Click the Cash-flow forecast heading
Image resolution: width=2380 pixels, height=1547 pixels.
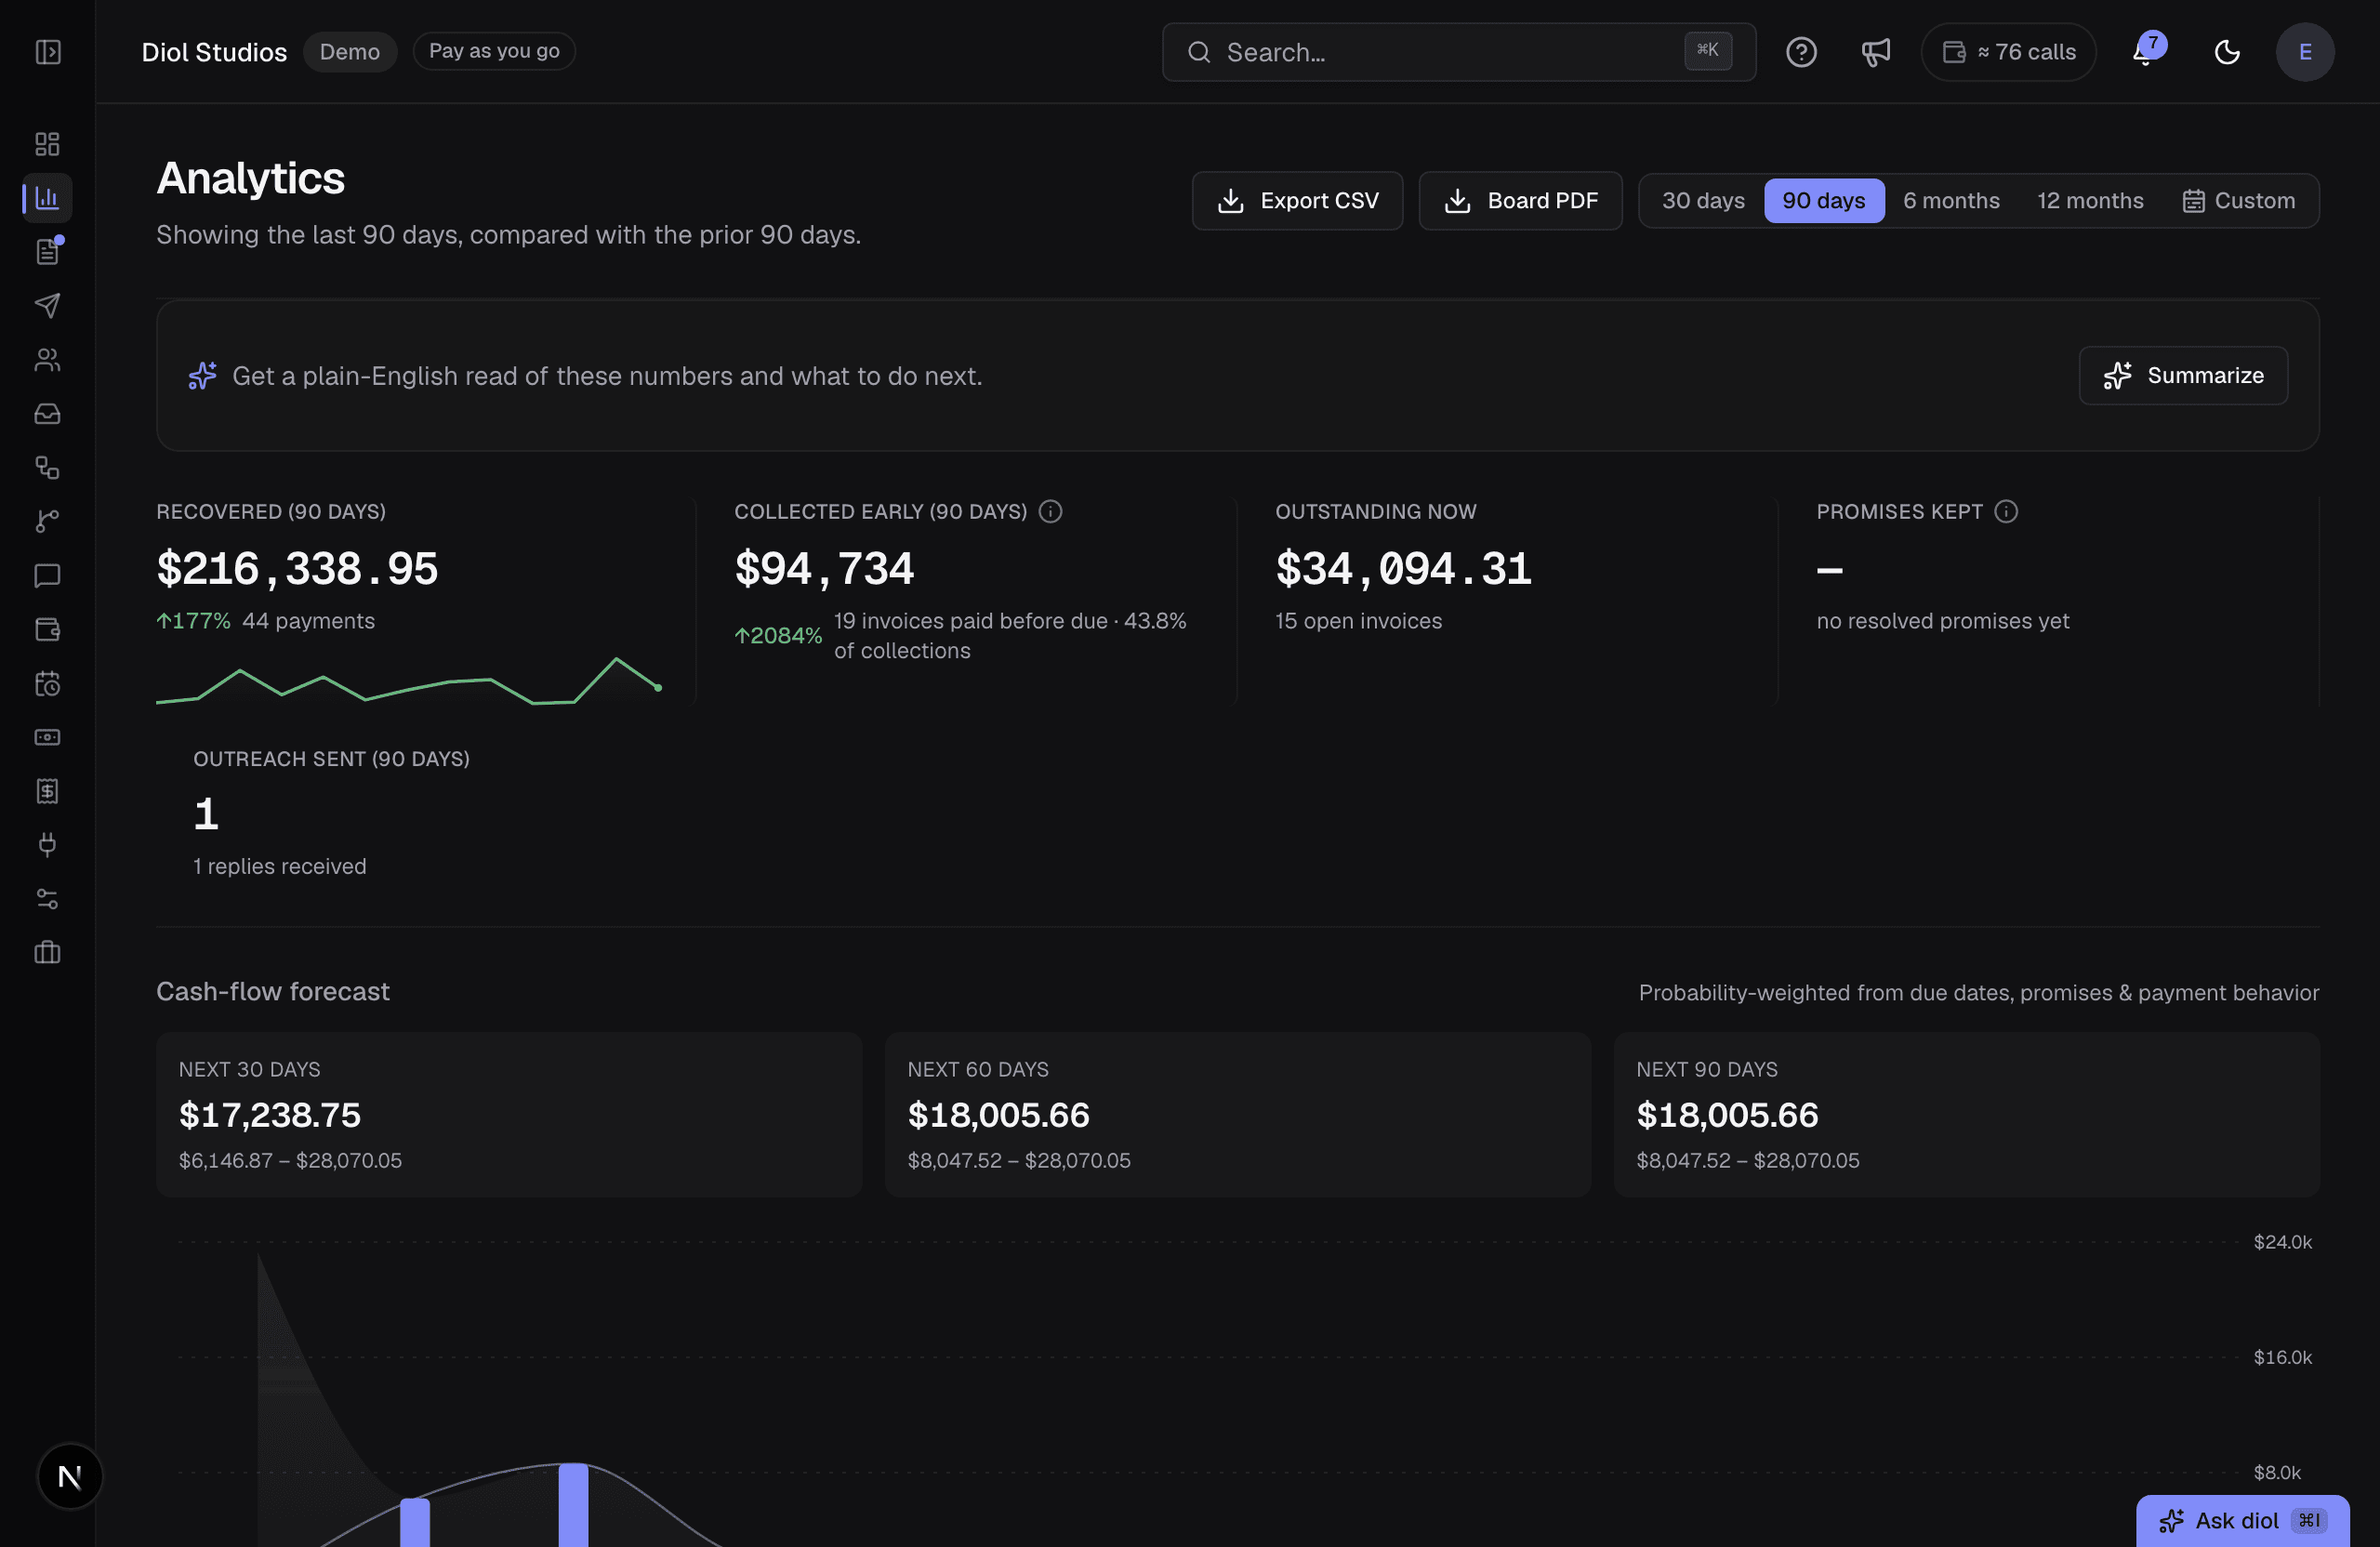(273, 992)
